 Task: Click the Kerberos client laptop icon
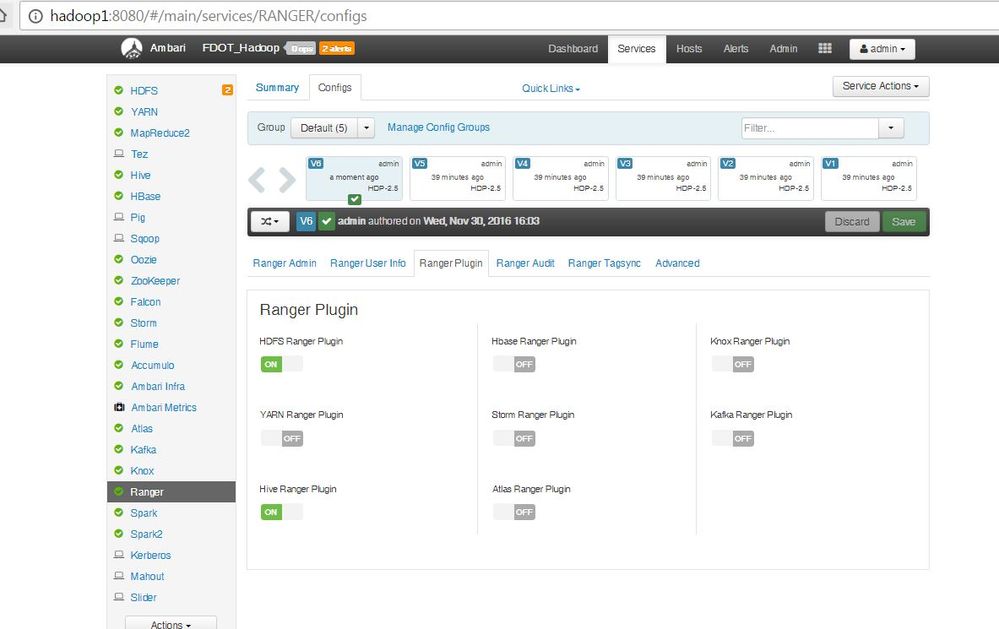click(119, 554)
